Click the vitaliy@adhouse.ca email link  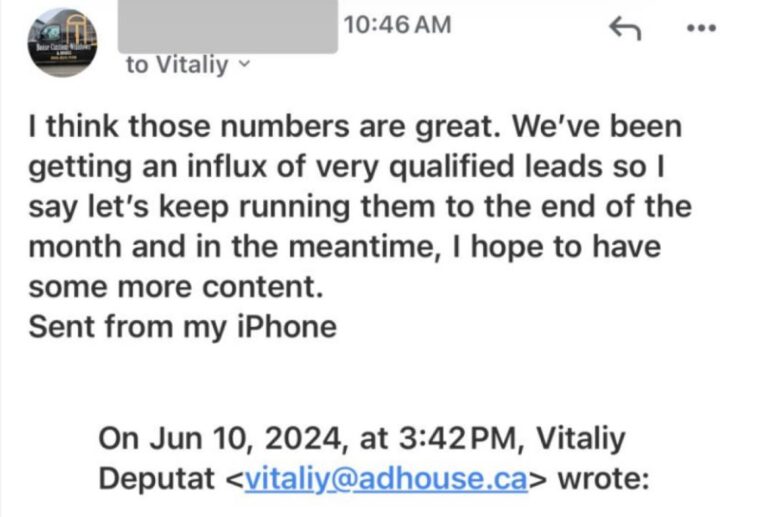pyautogui.click(x=385, y=479)
